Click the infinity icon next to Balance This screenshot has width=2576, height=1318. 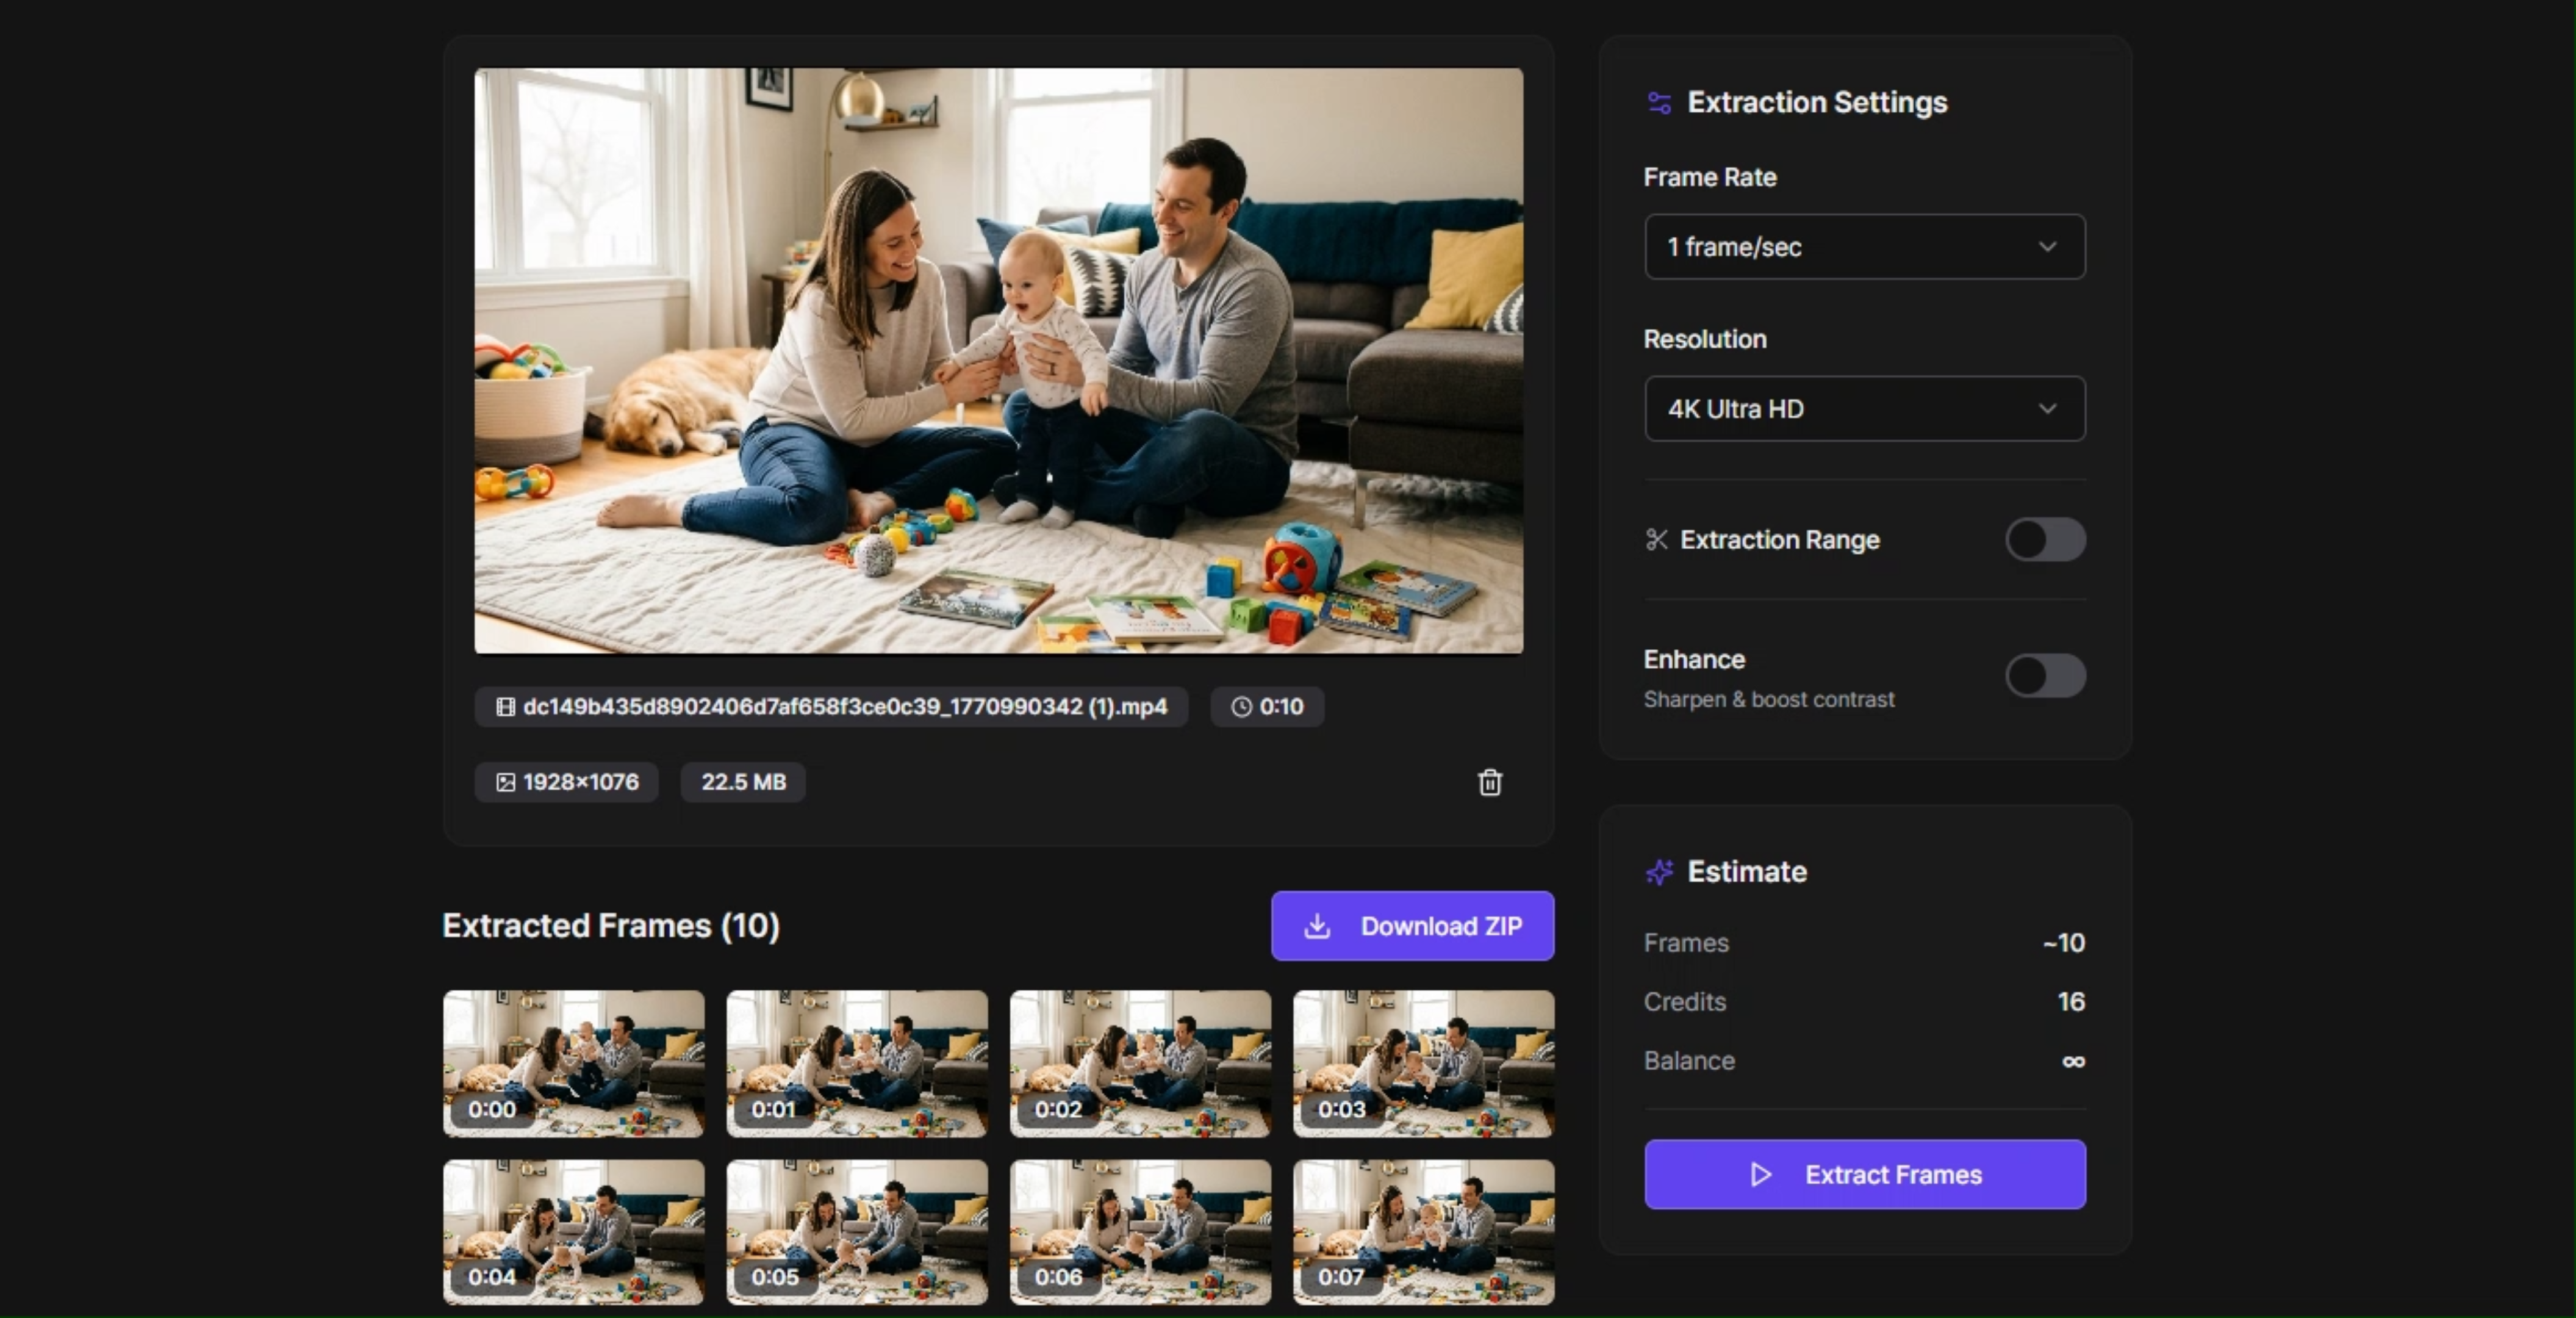(2073, 1061)
